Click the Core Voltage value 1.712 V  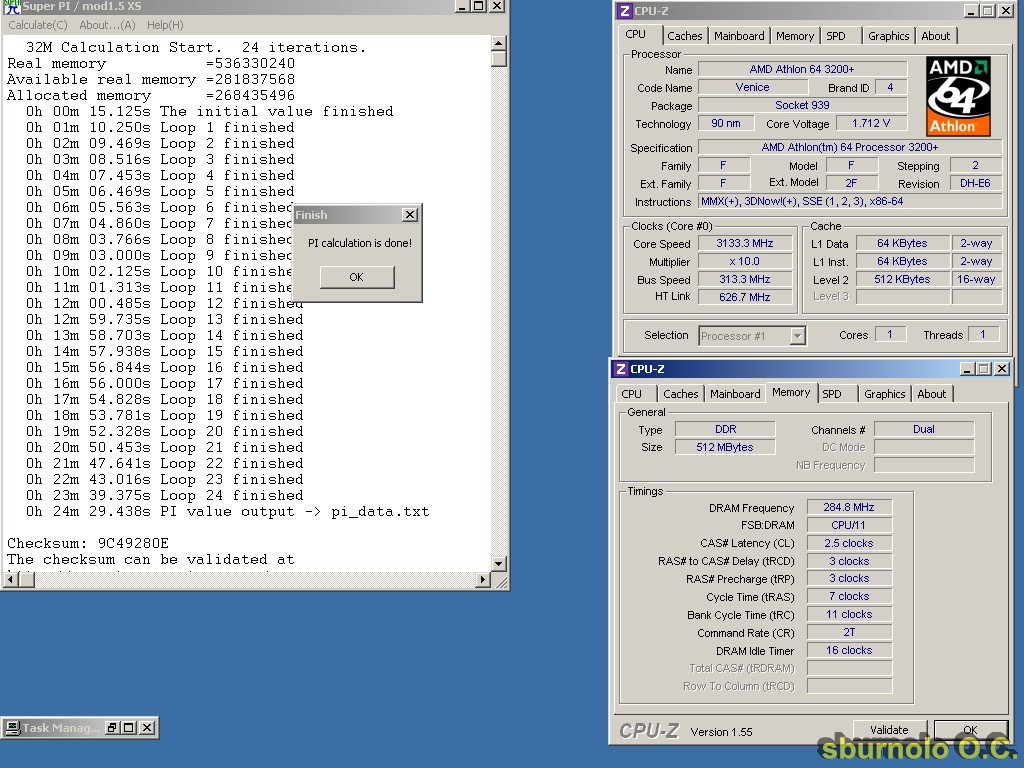click(871, 123)
